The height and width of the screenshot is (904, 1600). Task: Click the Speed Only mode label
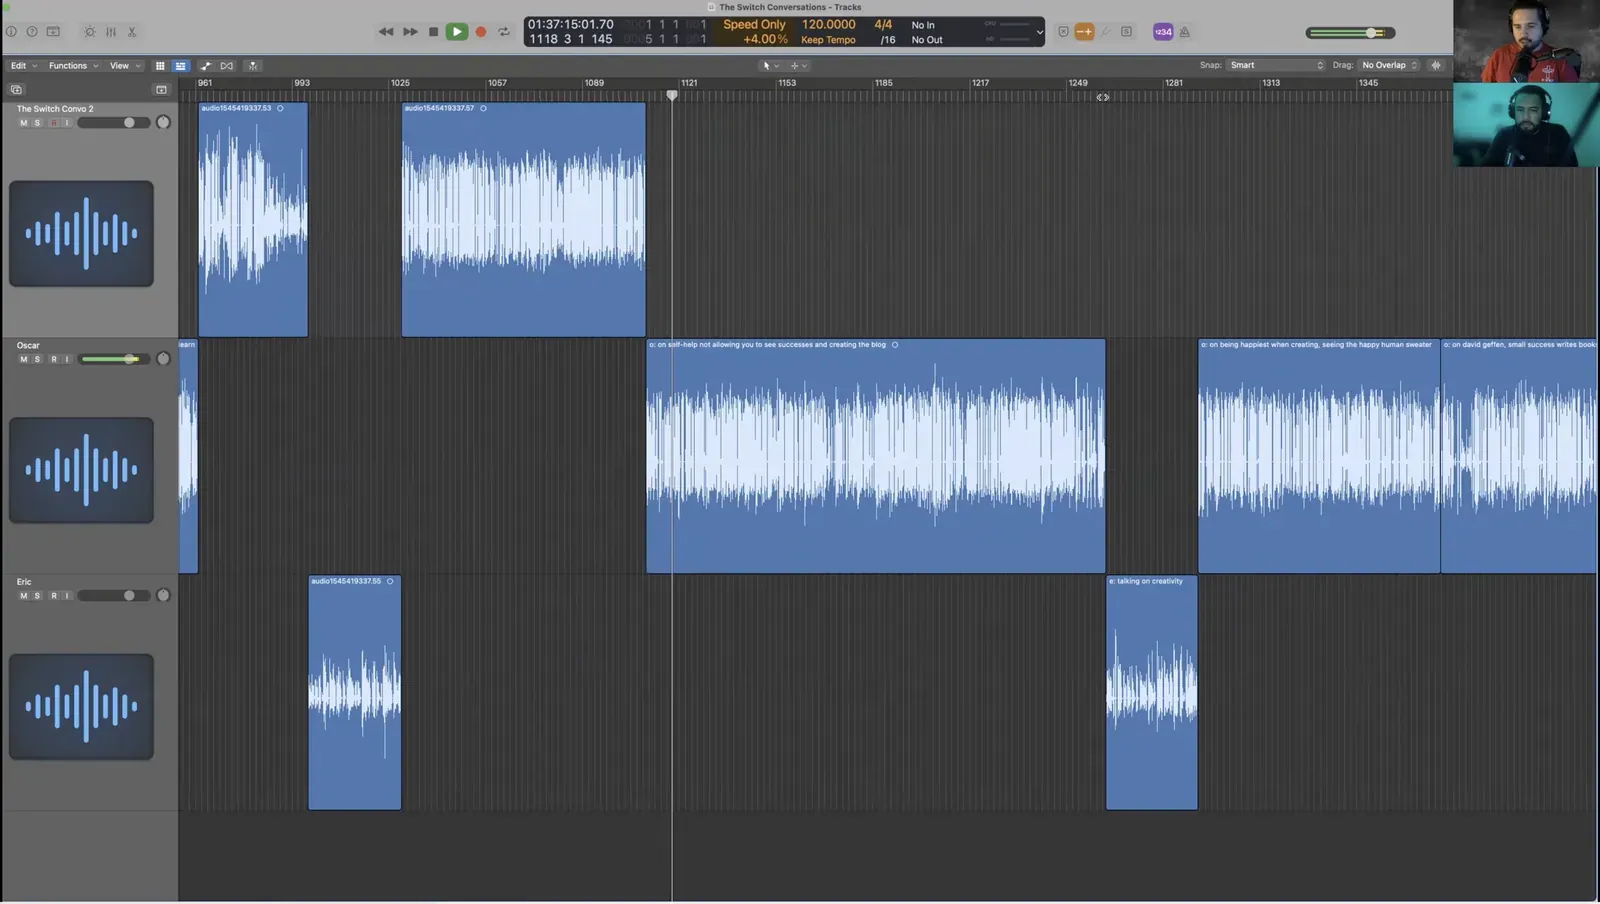pyautogui.click(x=754, y=25)
